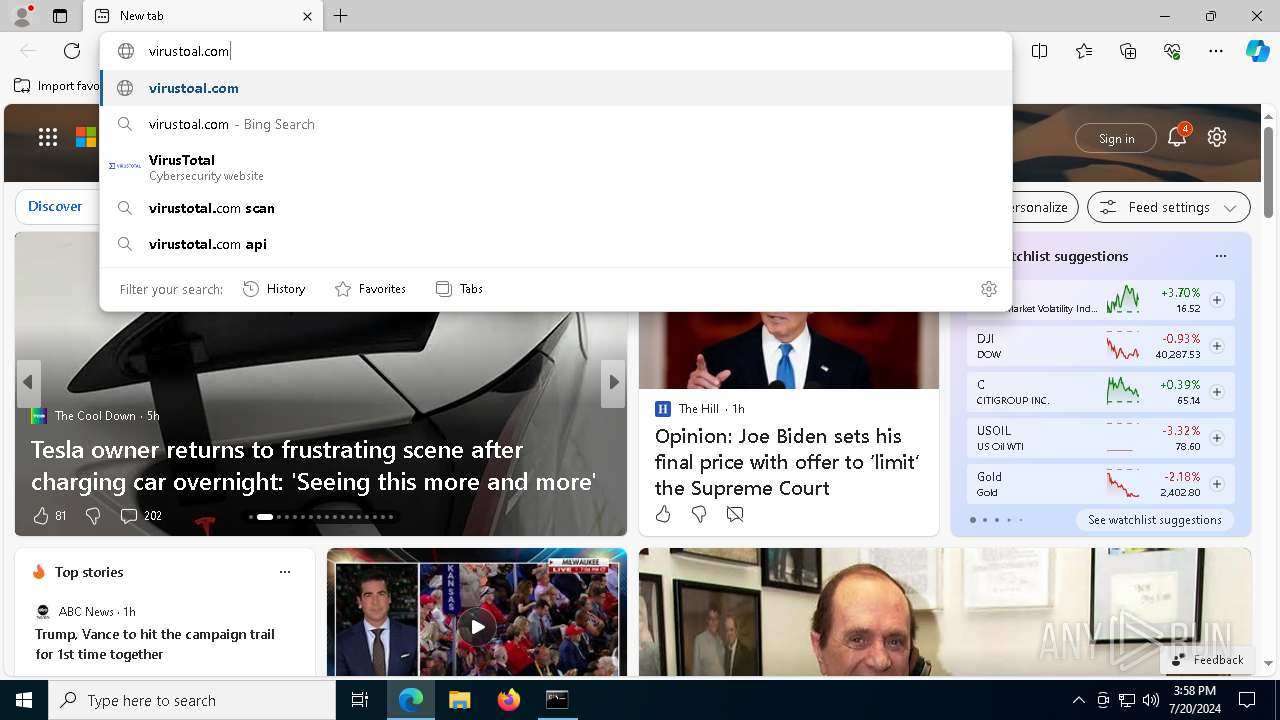The image size is (1280, 720).
Task: Open Trump, Vance campaign trail story
Action: tap(155, 644)
